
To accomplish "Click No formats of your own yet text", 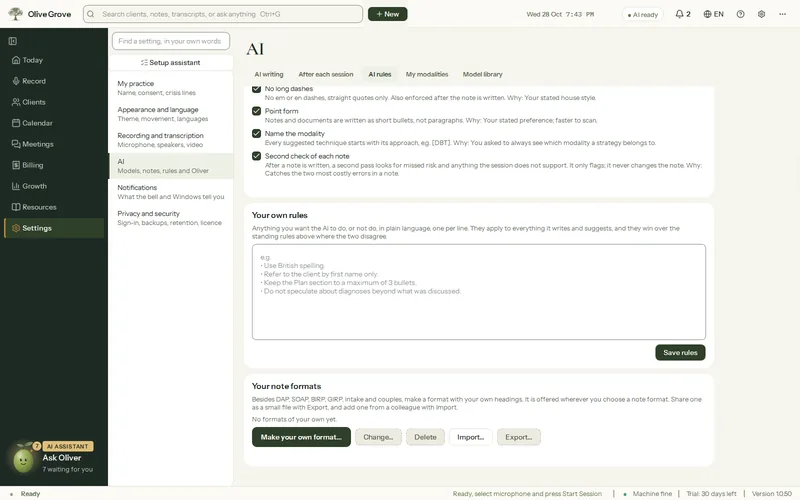I will click(x=294, y=419).
